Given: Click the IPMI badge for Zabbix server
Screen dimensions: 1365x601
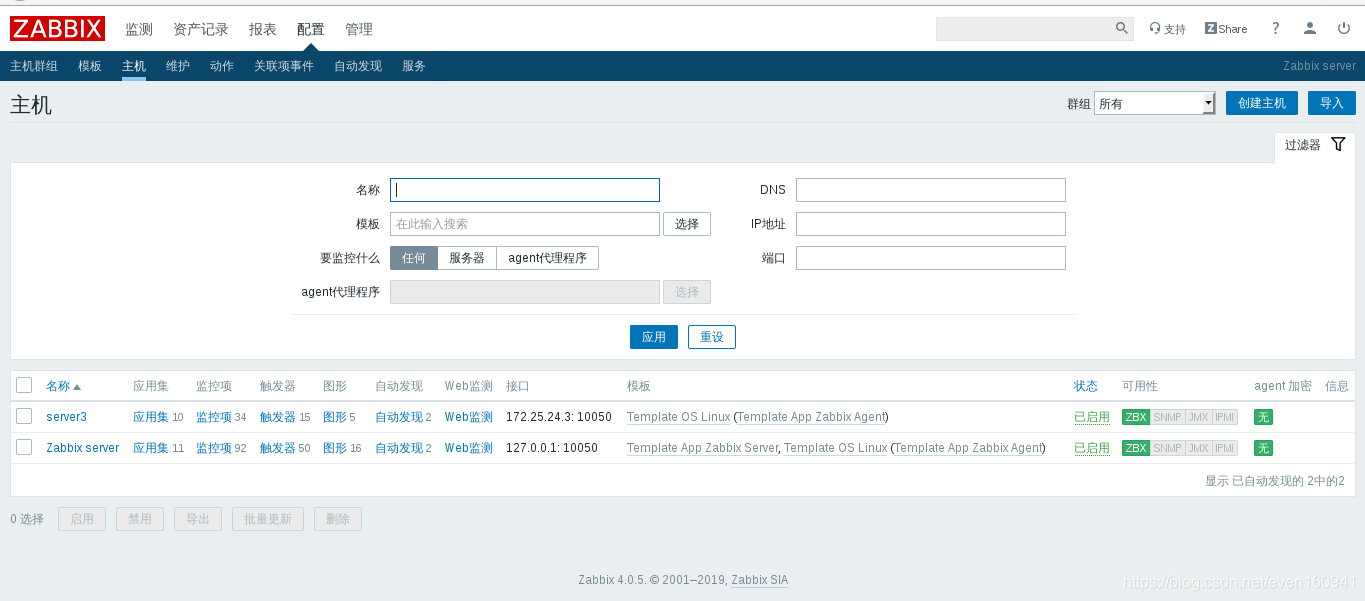Looking at the screenshot, I should point(1225,448).
